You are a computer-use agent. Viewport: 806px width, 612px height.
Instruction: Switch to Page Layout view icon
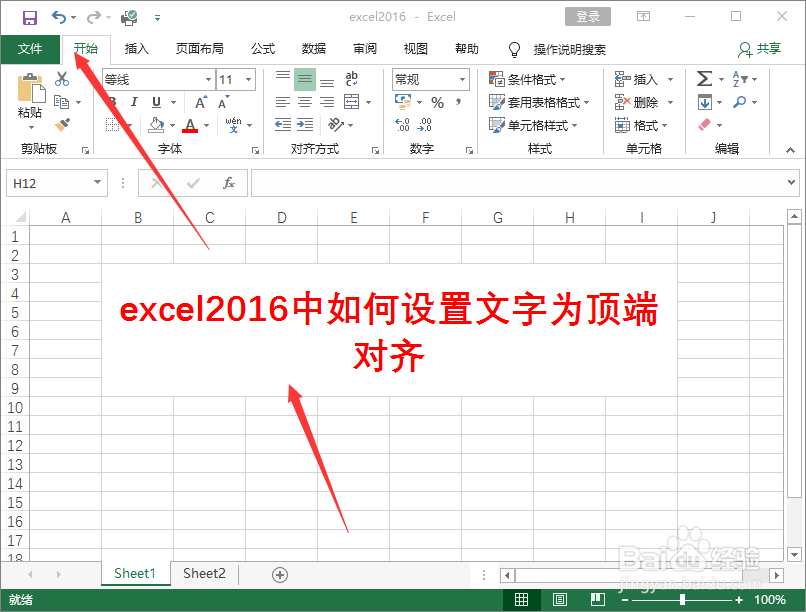point(559,599)
